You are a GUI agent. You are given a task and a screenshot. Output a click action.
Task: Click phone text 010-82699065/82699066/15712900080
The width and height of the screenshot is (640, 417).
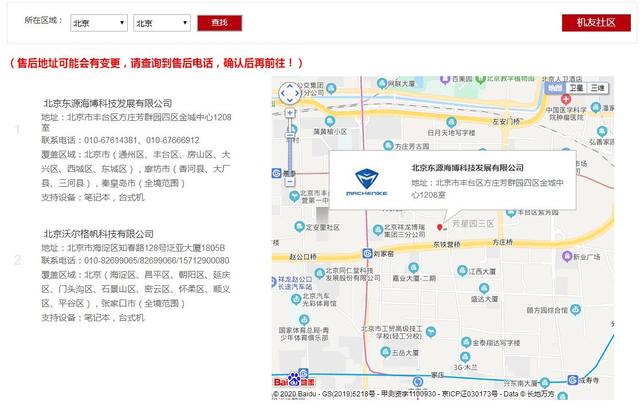(x=157, y=260)
